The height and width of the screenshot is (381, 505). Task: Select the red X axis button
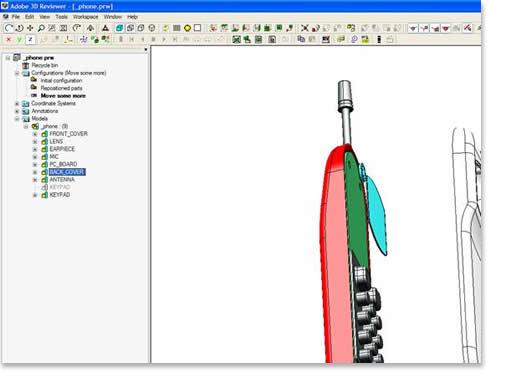9,40
